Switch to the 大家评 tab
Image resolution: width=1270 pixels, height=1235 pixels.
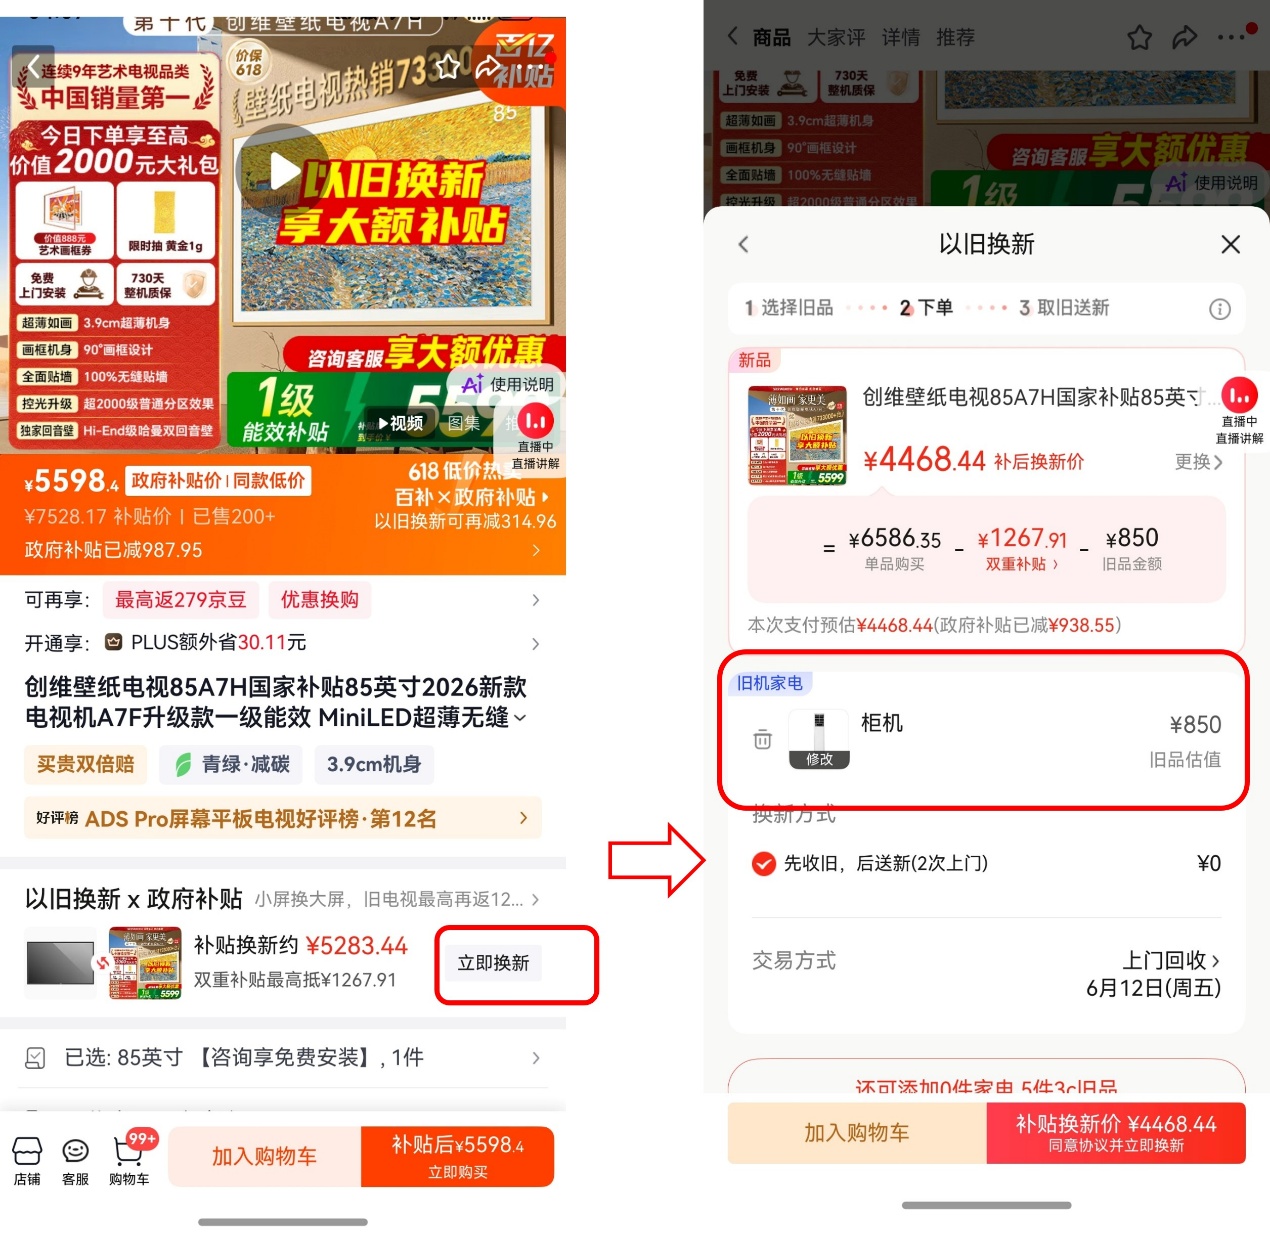pyautogui.click(x=836, y=38)
